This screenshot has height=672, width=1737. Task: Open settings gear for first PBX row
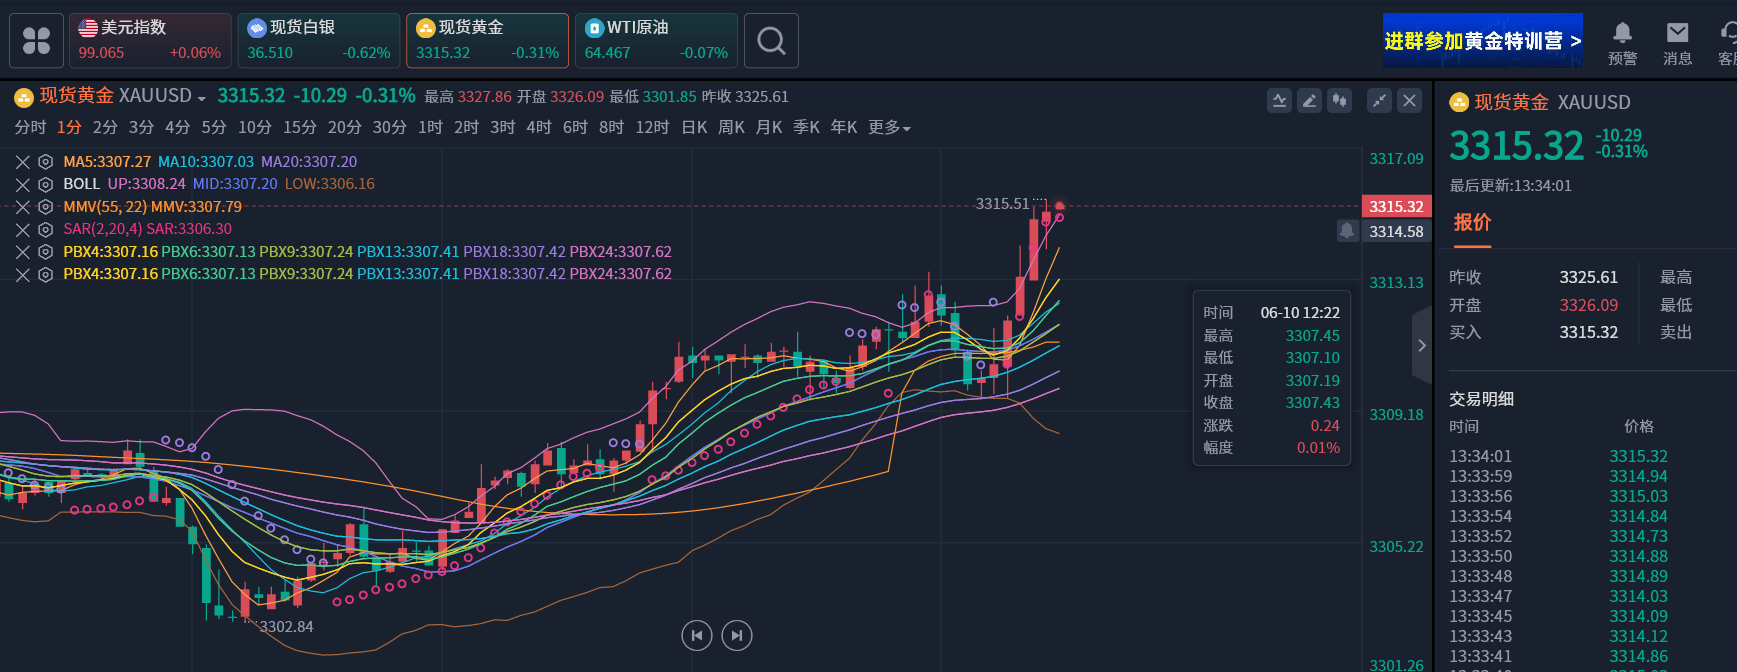click(45, 252)
